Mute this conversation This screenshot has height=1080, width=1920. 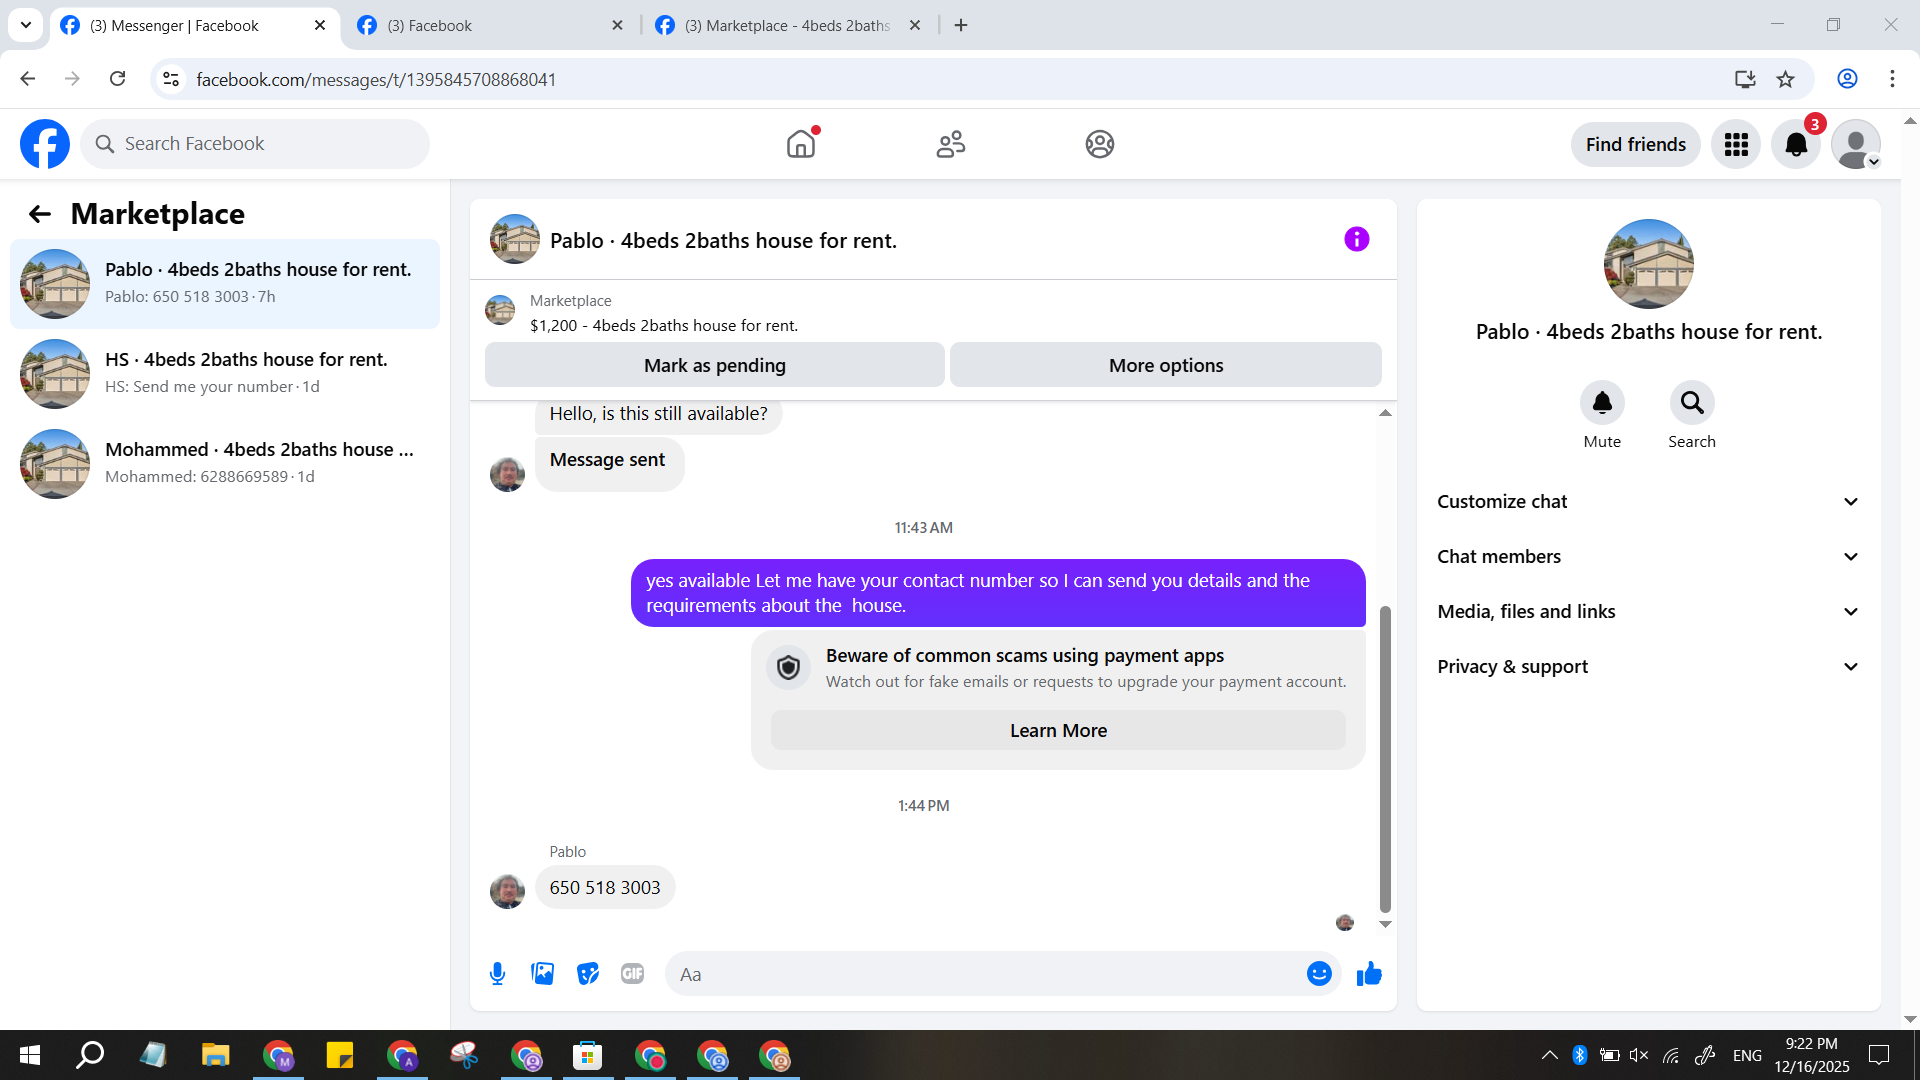(1602, 403)
